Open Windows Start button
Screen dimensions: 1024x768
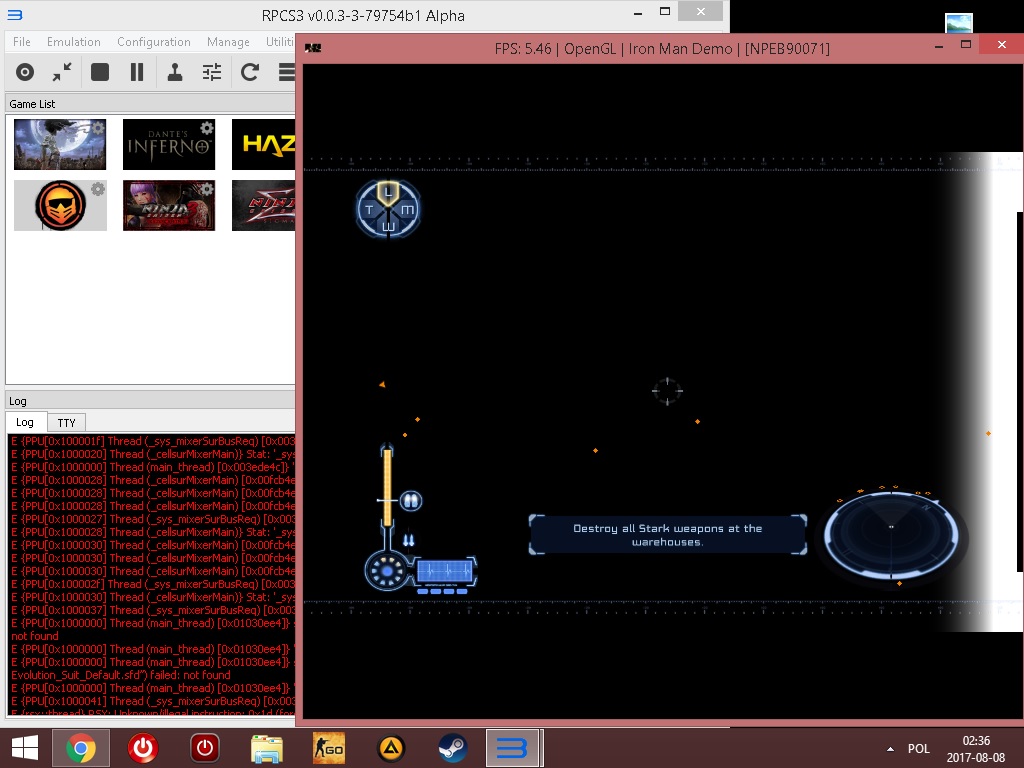[25, 748]
